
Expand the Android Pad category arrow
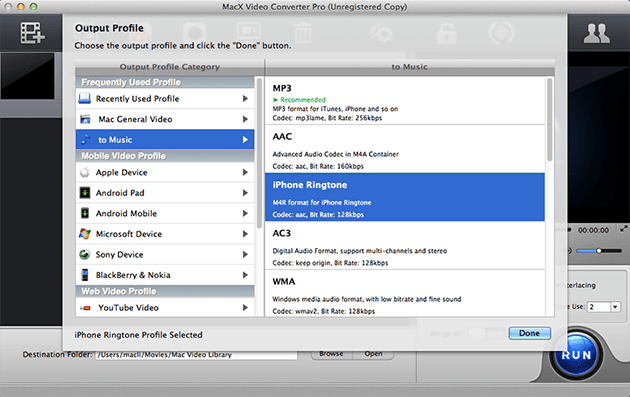[x=245, y=193]
